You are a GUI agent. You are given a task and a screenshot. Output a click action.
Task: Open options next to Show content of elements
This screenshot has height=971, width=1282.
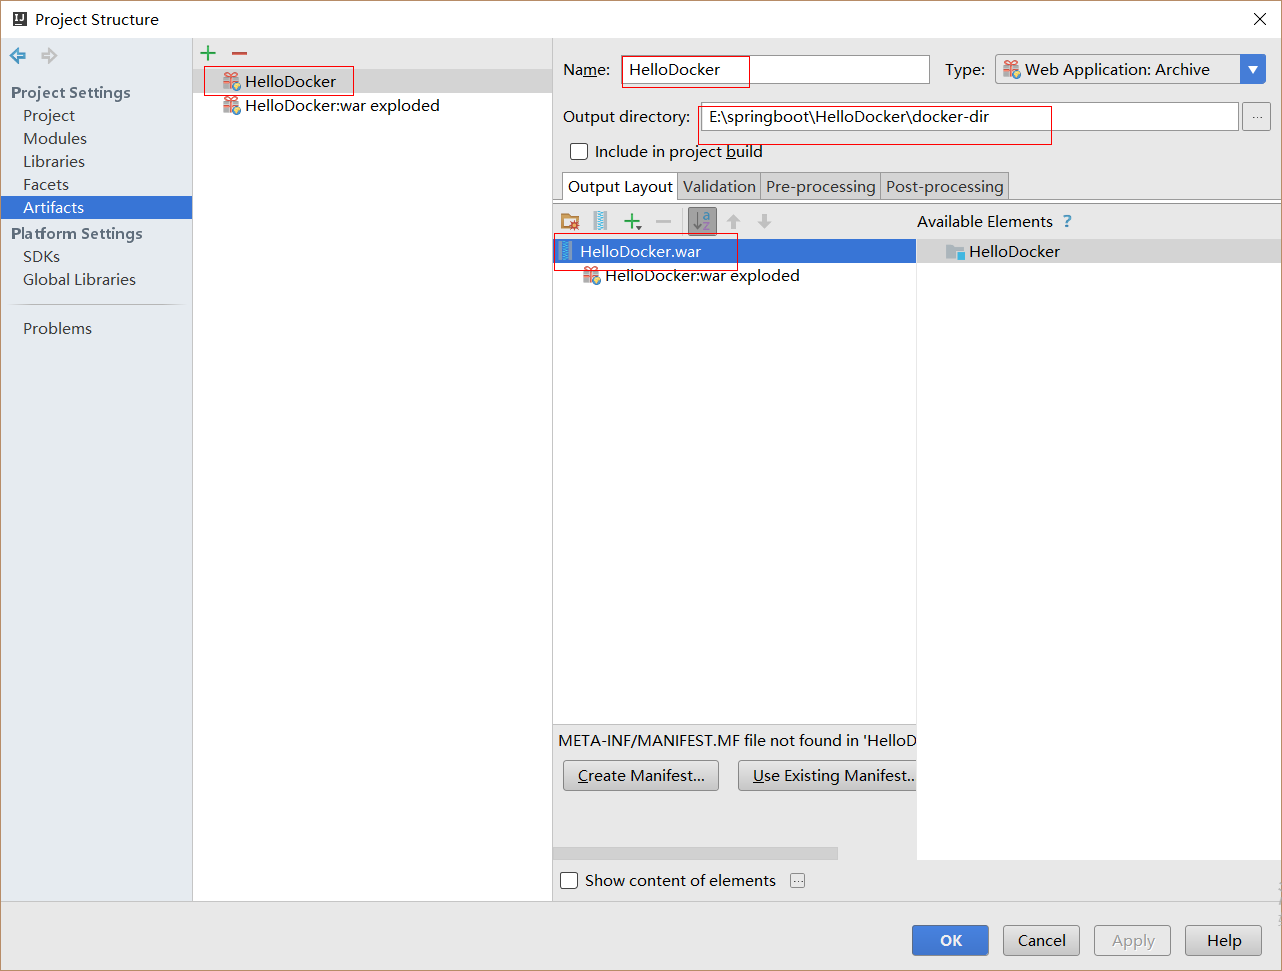pos(797,880)
